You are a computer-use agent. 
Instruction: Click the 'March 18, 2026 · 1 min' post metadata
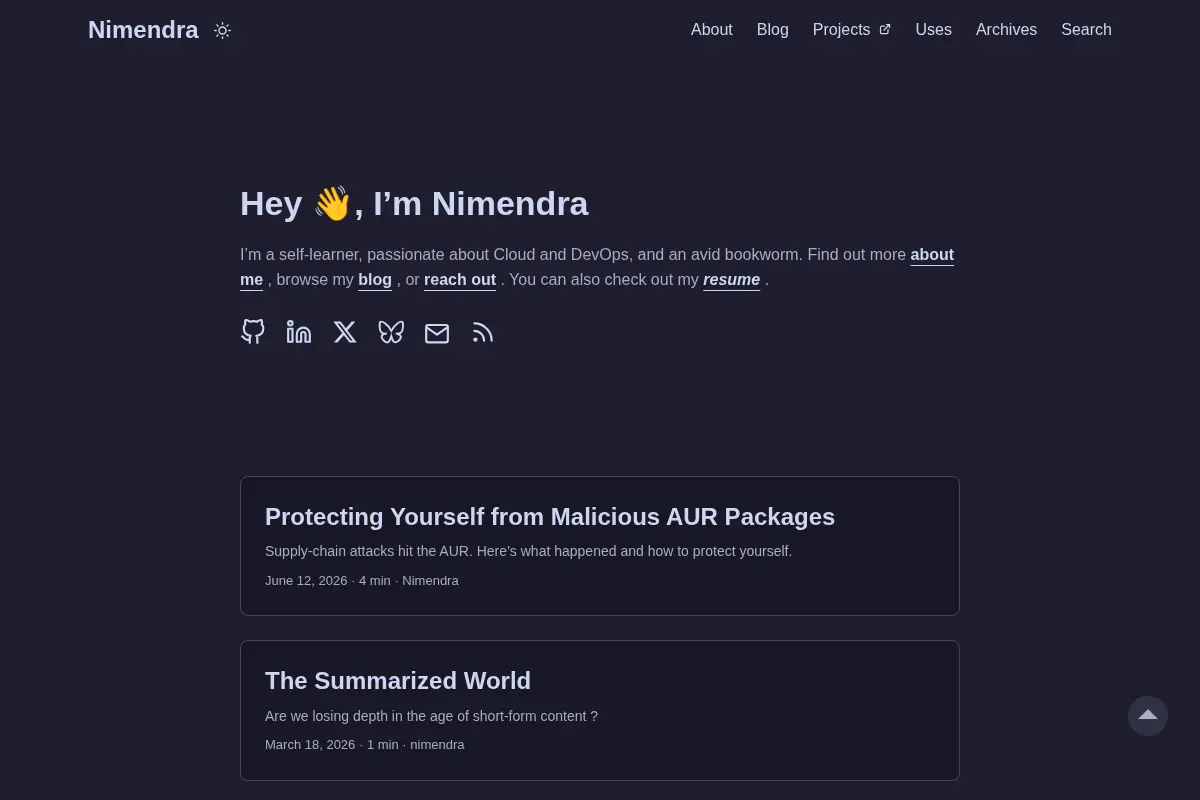pyautogui.click(x=332, y=745)
